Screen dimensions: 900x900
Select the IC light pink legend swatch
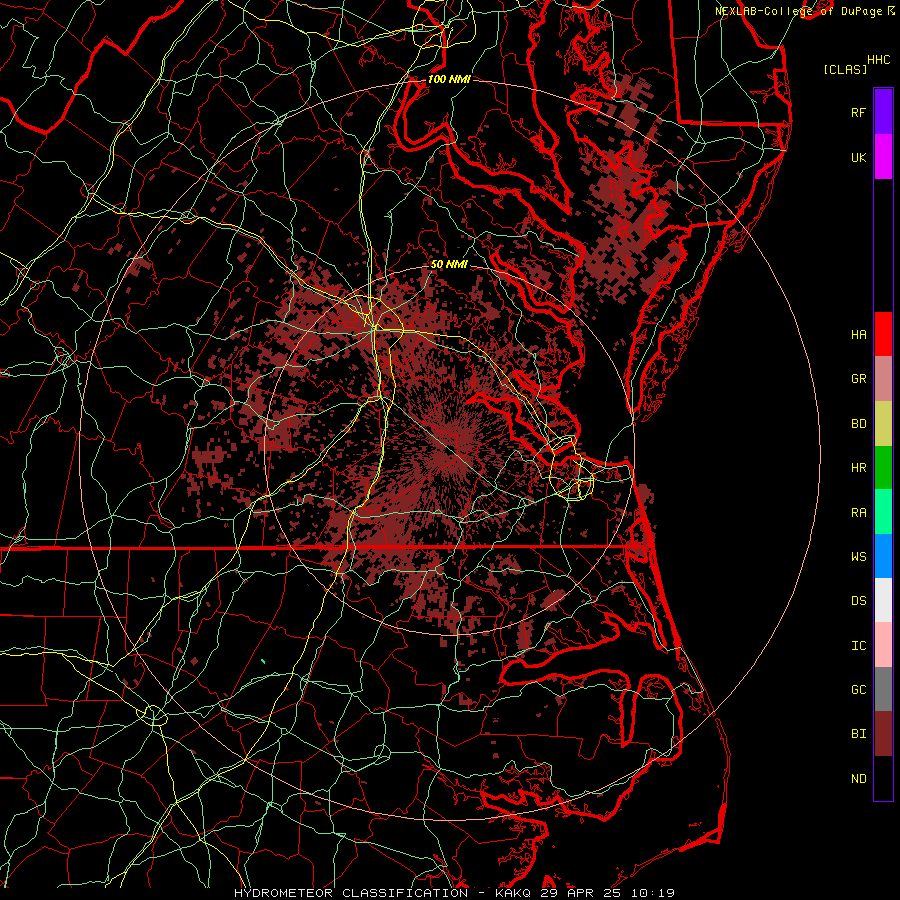pyautogui.click(x=883, y=645)
